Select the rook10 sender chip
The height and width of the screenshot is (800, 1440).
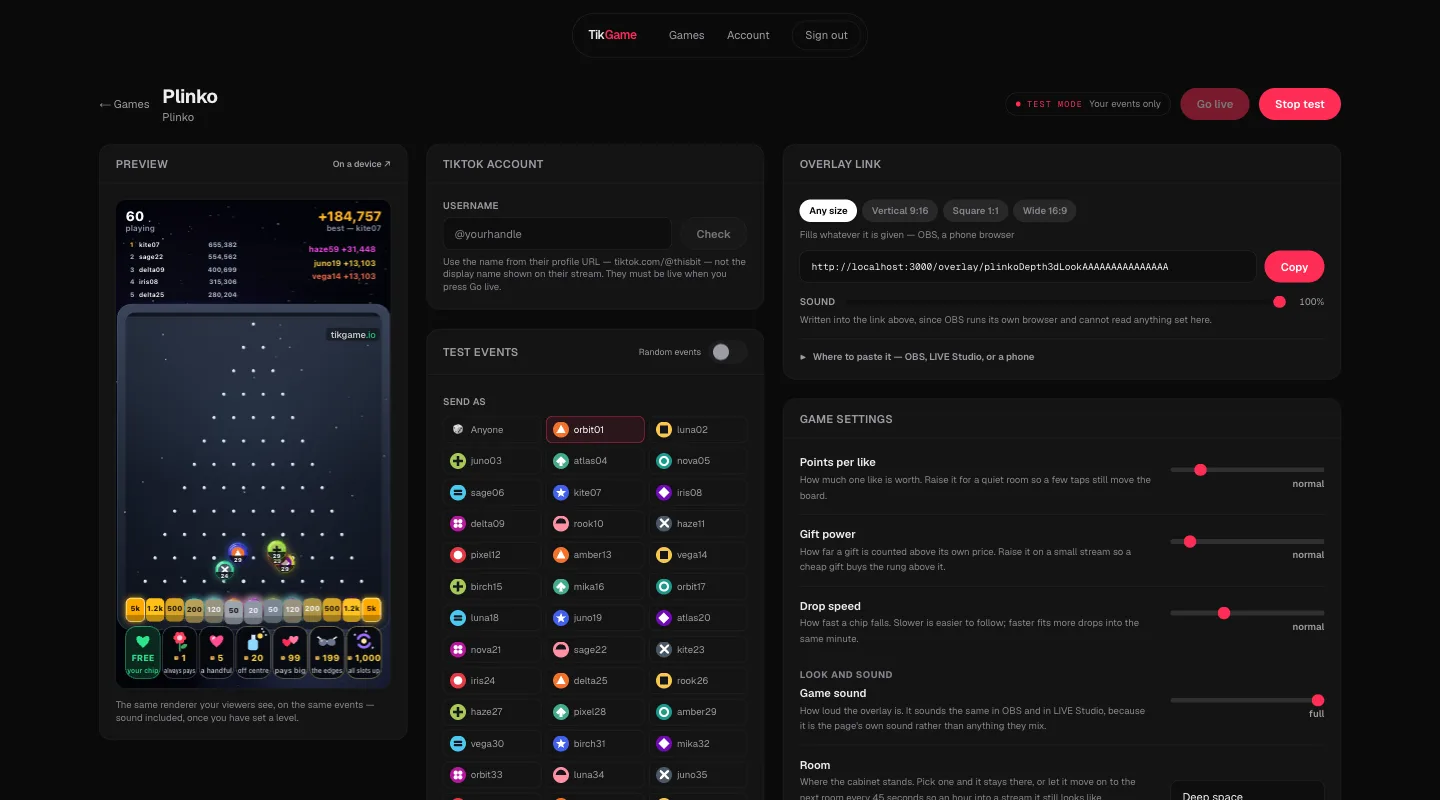pos(595,523)
